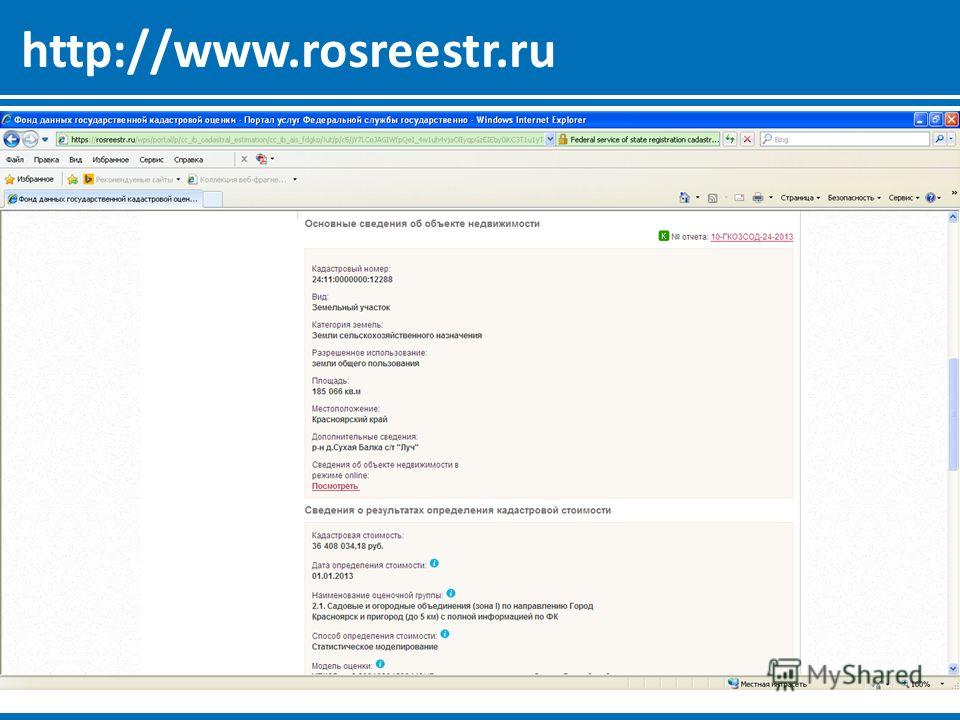Click the Посмотреть link
This screenshot has width=960, height=720.
click(336, 486)
